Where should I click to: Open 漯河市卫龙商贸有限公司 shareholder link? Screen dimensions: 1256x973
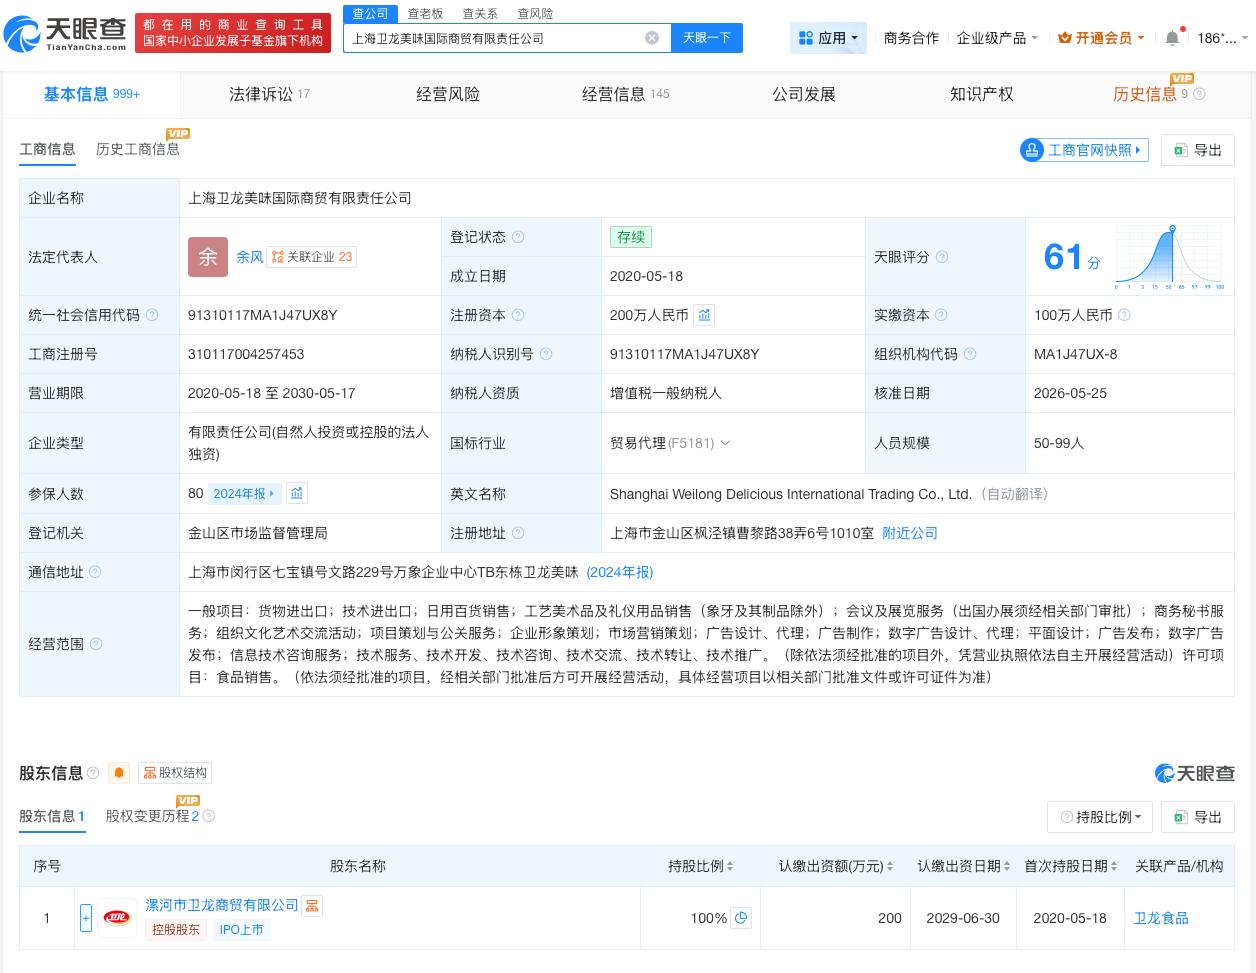[222, 904]
